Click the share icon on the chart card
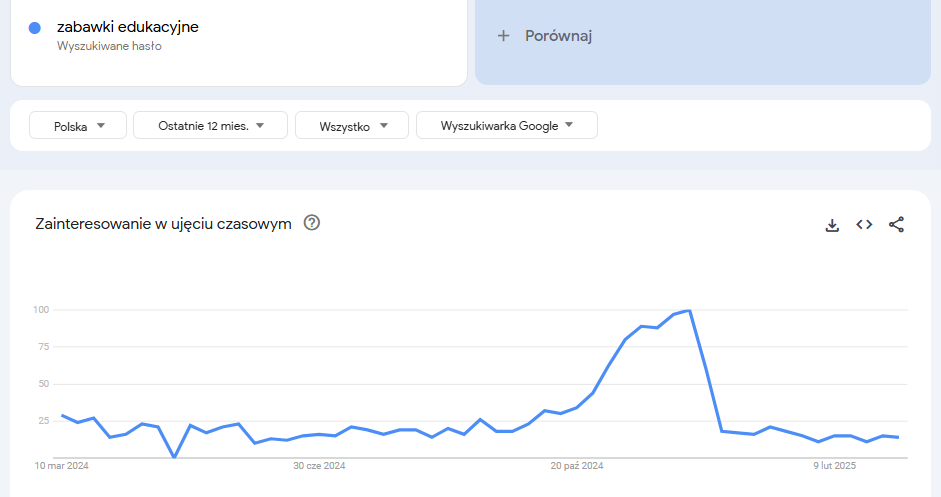 coord(896,225)
